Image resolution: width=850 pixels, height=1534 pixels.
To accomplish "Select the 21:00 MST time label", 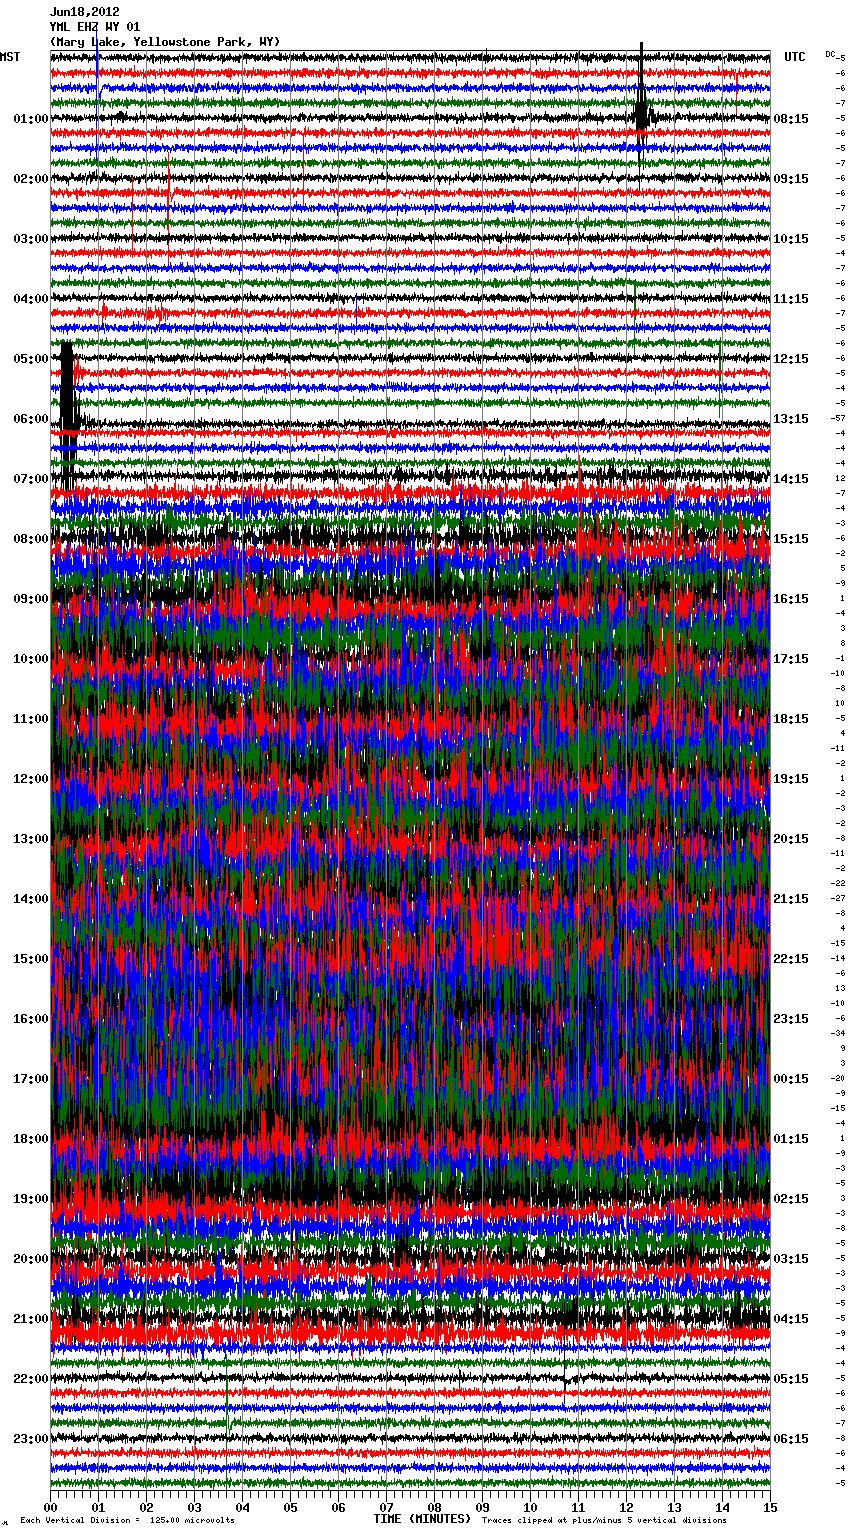I will point(31,1319).
